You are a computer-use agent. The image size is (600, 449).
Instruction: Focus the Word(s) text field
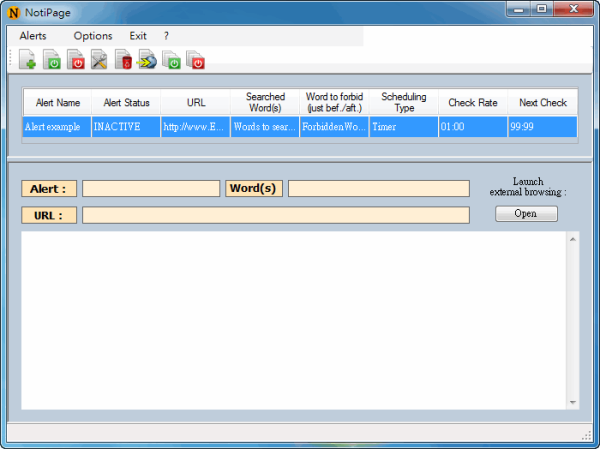(x=378, y=188)
